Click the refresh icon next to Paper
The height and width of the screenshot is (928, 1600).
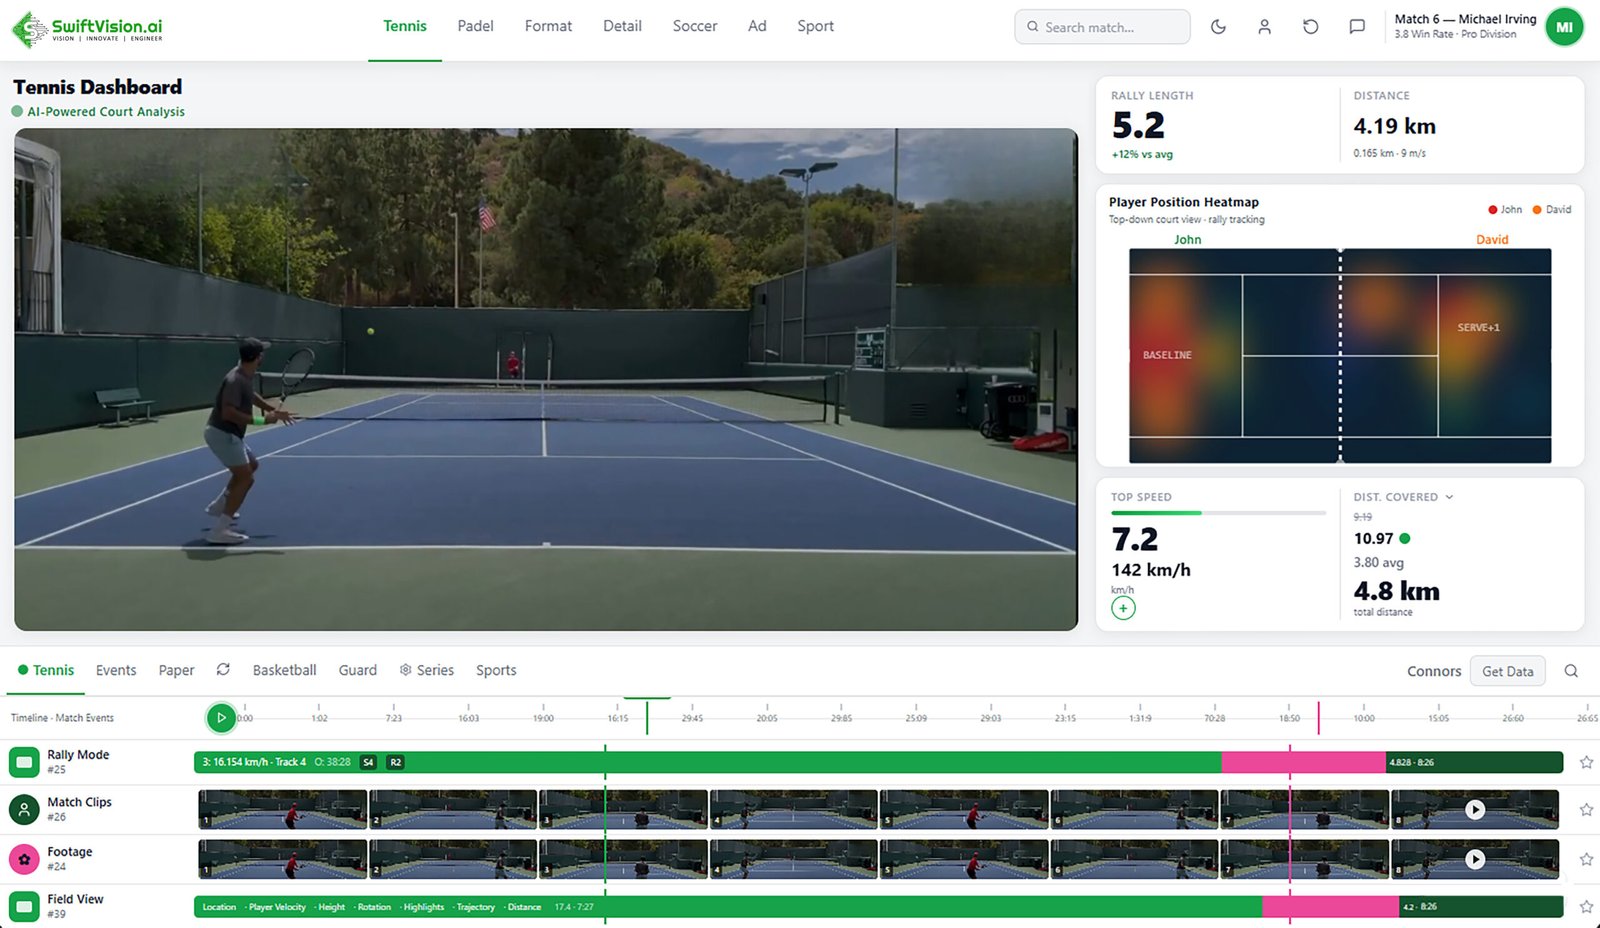click(223, 670)
